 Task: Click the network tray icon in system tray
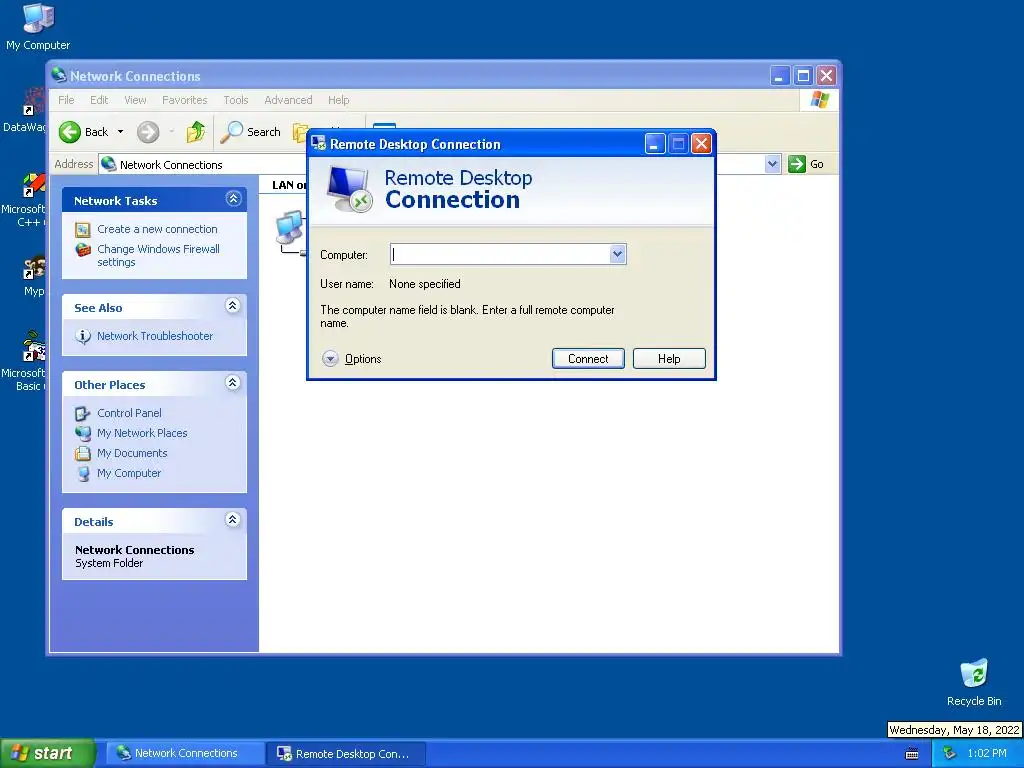click(x=949, y=754)
